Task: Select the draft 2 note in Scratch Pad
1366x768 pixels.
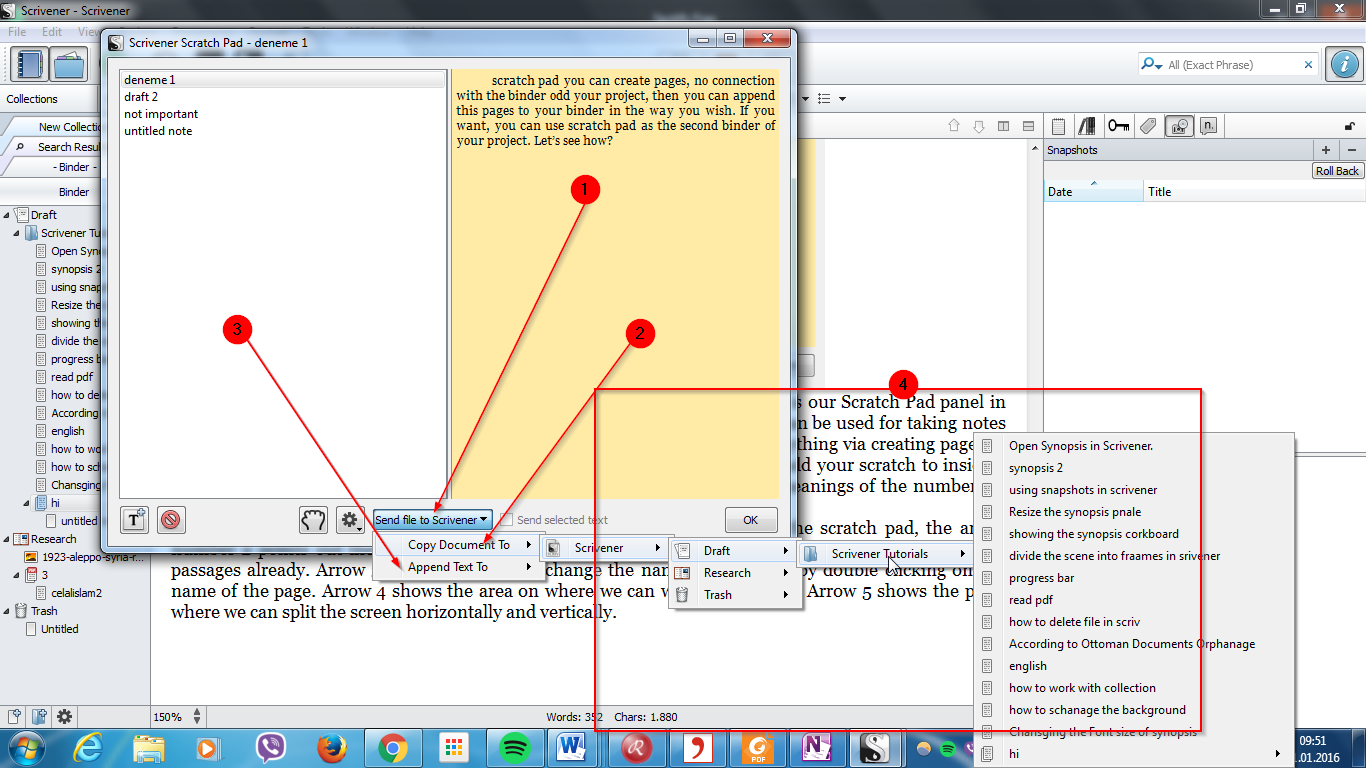Action: coord(140,96)
